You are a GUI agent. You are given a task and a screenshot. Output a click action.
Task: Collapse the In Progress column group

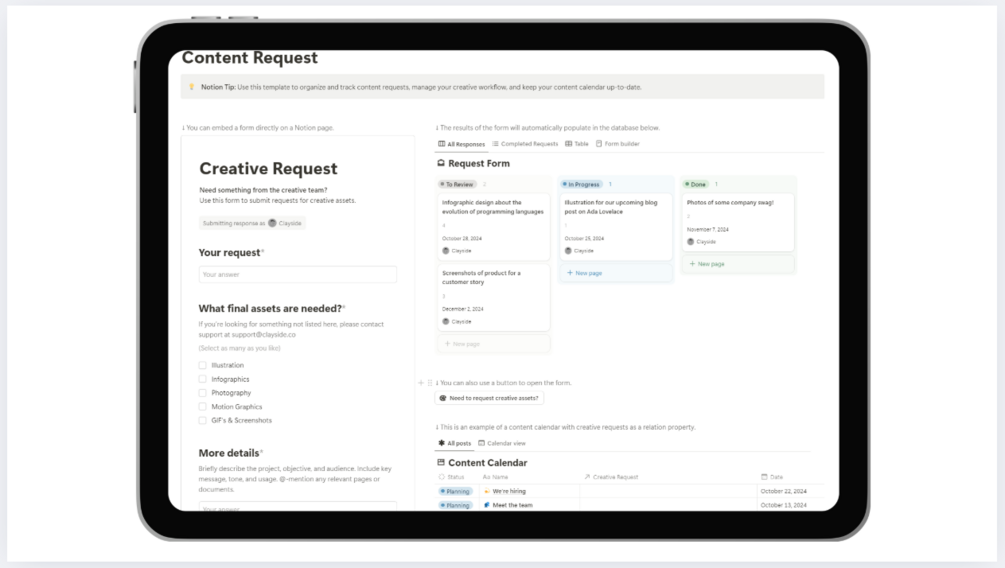[581, 184]
